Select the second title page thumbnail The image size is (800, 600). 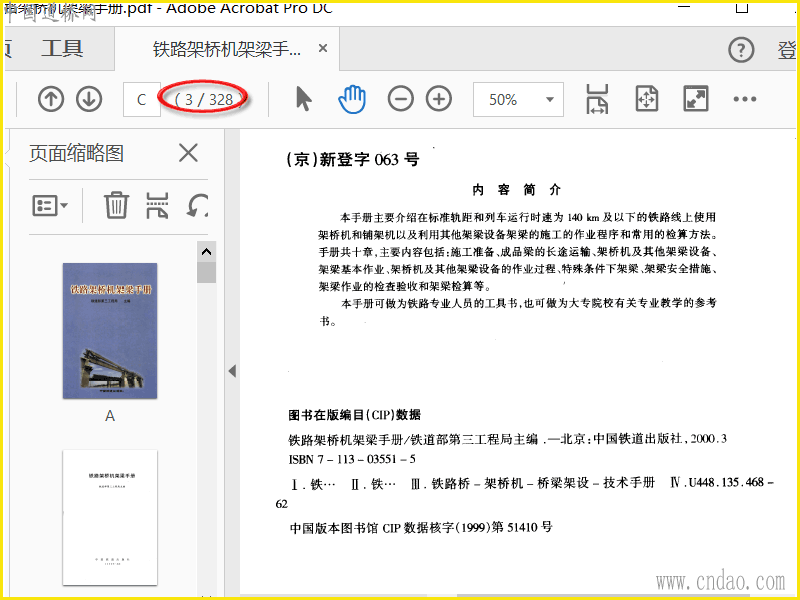tap(110, 517)
